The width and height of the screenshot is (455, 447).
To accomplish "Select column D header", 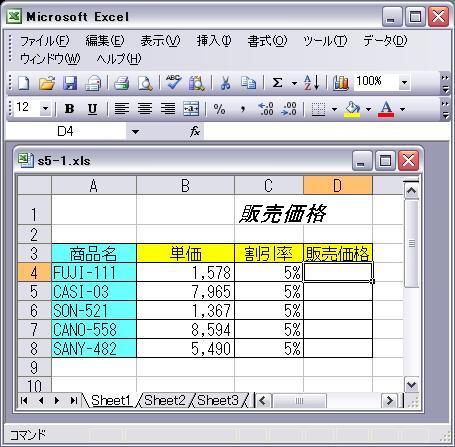I will [x=338, y=185].
